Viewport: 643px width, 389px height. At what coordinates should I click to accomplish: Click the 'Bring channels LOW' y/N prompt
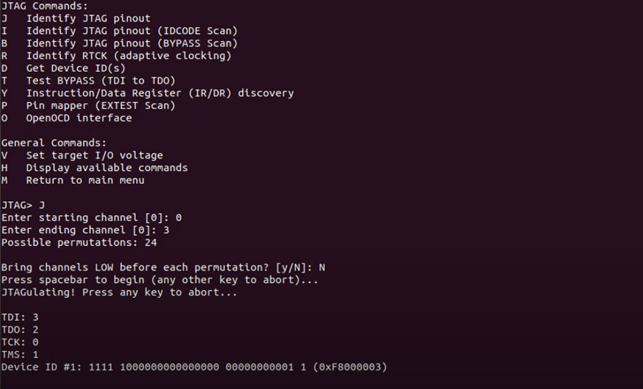163,267
